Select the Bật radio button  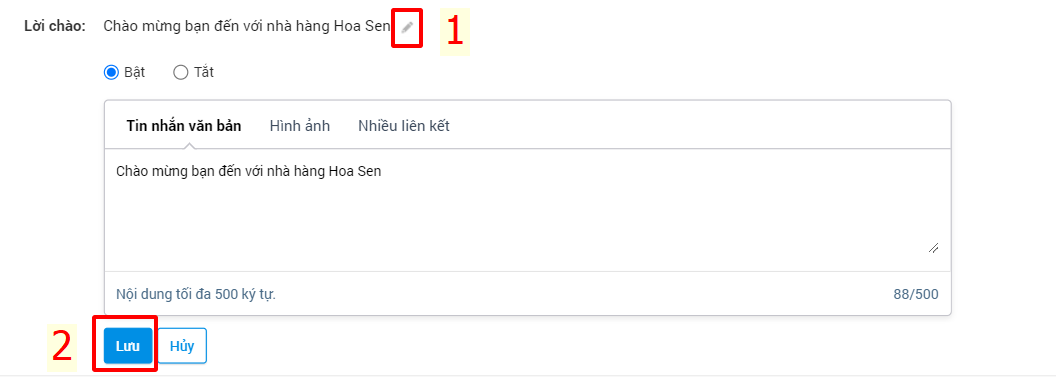110,72
